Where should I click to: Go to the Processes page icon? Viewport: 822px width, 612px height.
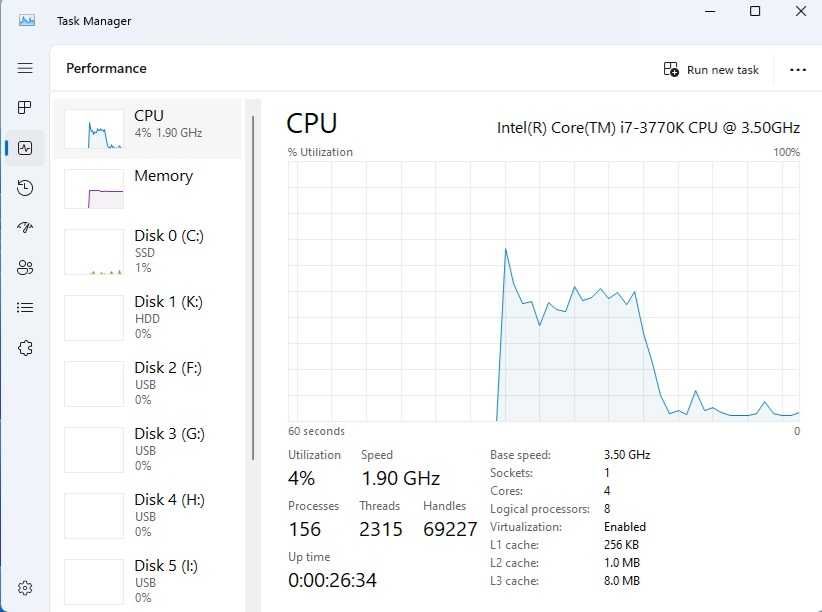point(25,108)
